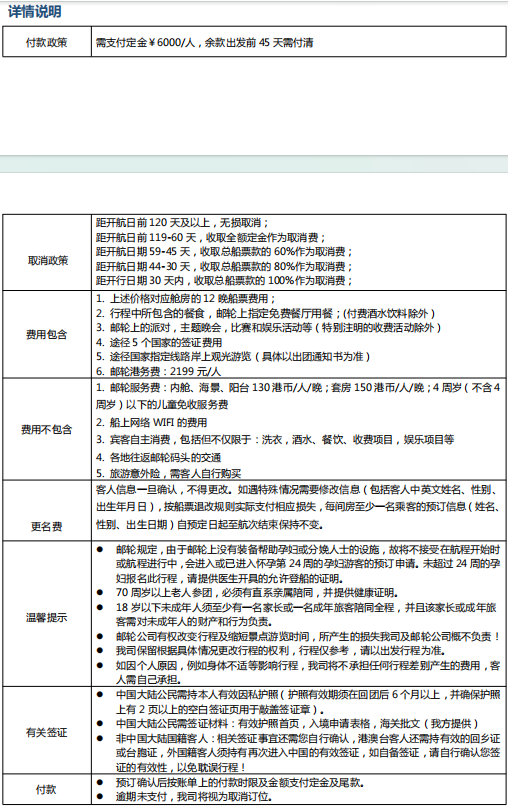508x810 pixels.
Task: Click the 12 晚船票费用 item
Action: (x=186, y=299)
